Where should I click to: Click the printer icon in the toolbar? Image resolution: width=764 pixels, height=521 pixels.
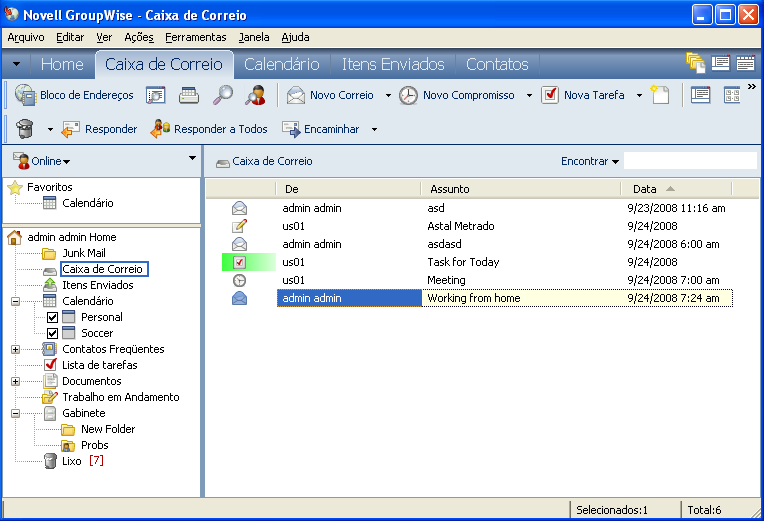click(x=189, y=96)
